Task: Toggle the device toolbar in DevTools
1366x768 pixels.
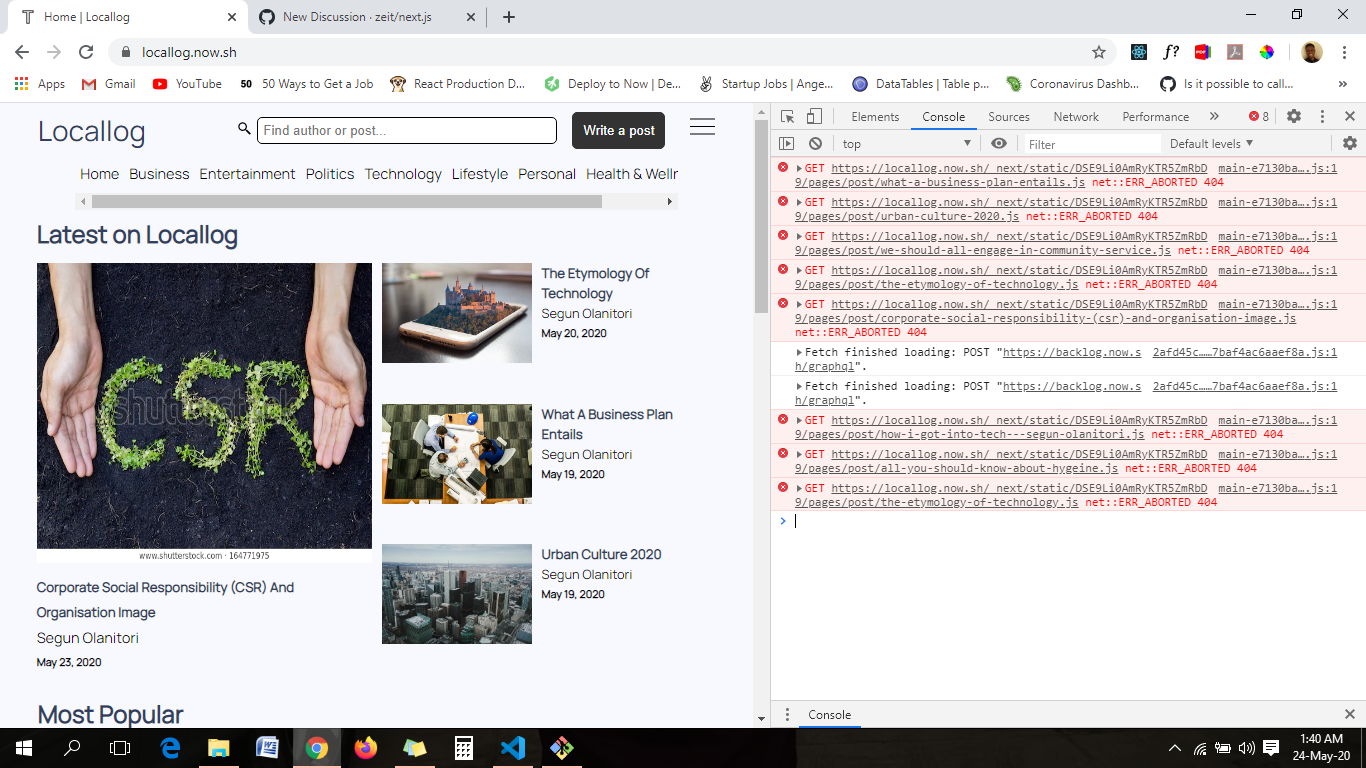Action: coord(814,116)
